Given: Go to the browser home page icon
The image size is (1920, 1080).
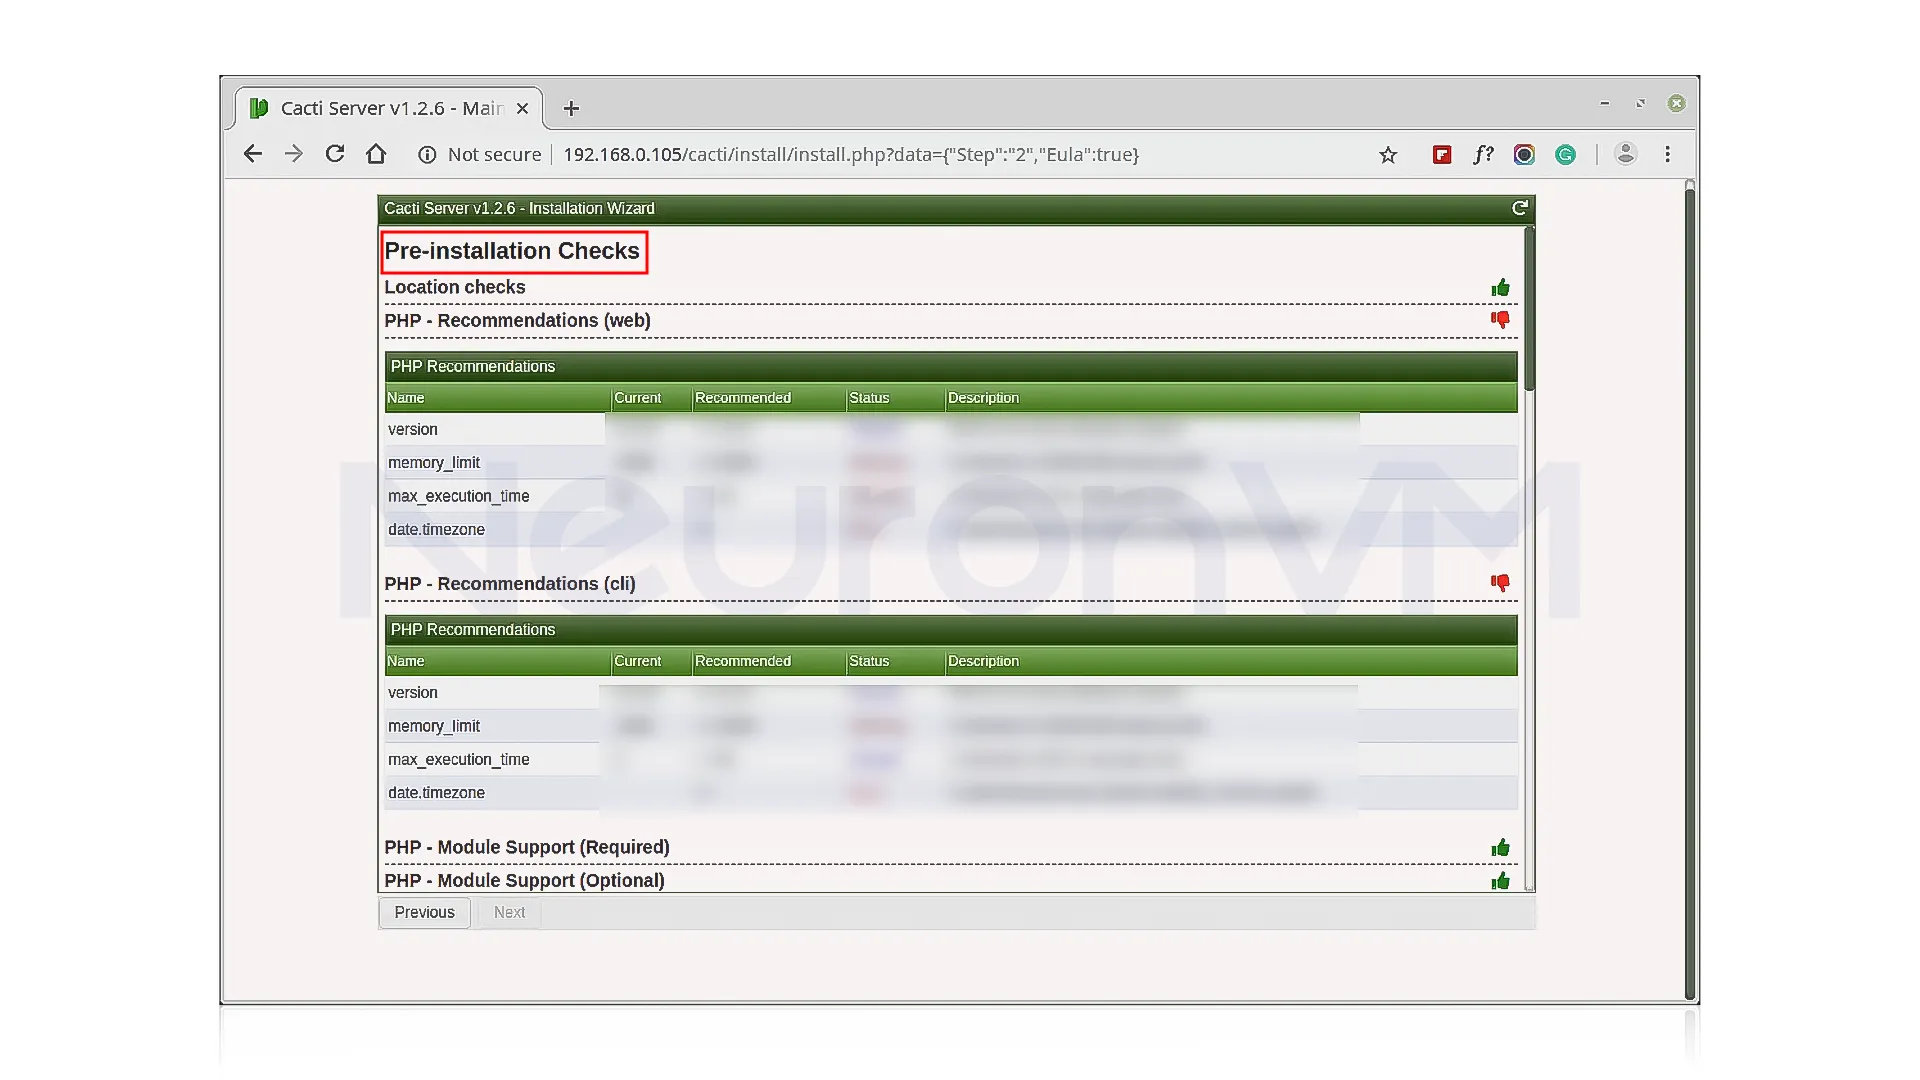Looking at the screenshot, I should click(376, 154).
